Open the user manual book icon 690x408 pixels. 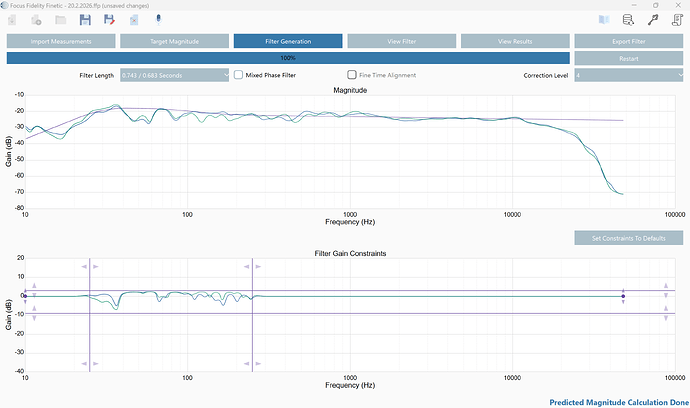(x=604, y=20)
